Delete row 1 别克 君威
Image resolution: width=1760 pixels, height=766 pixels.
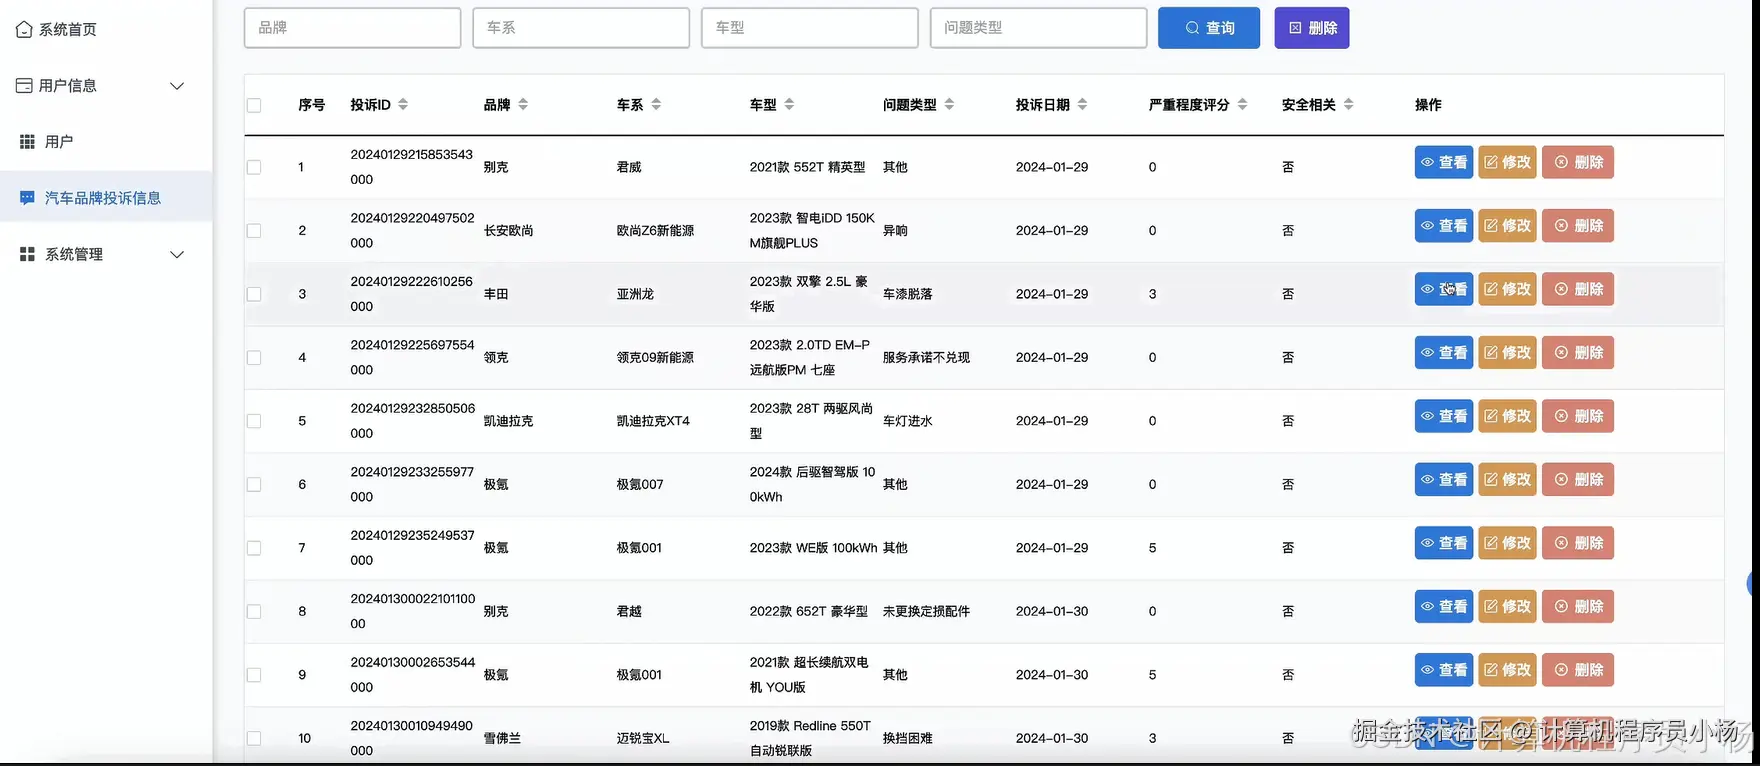[1578, 162]
